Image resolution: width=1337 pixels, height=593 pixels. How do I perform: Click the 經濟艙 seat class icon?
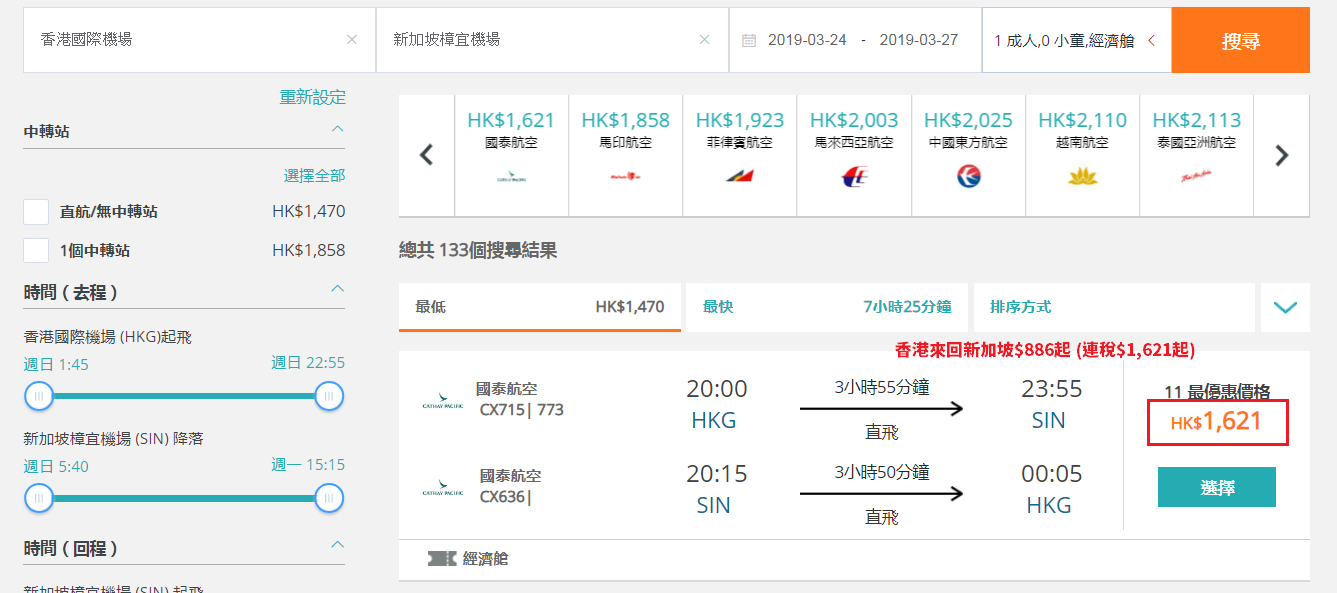[442, 559]
